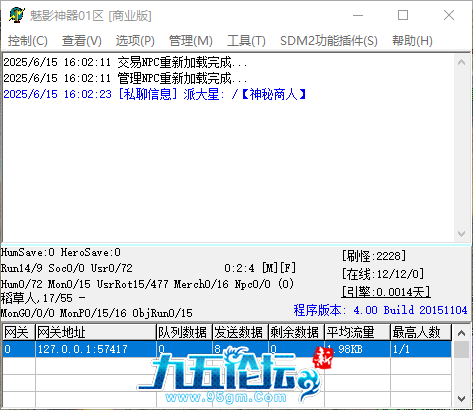Open the 管理(M) menu

click(x=191, y=41)
